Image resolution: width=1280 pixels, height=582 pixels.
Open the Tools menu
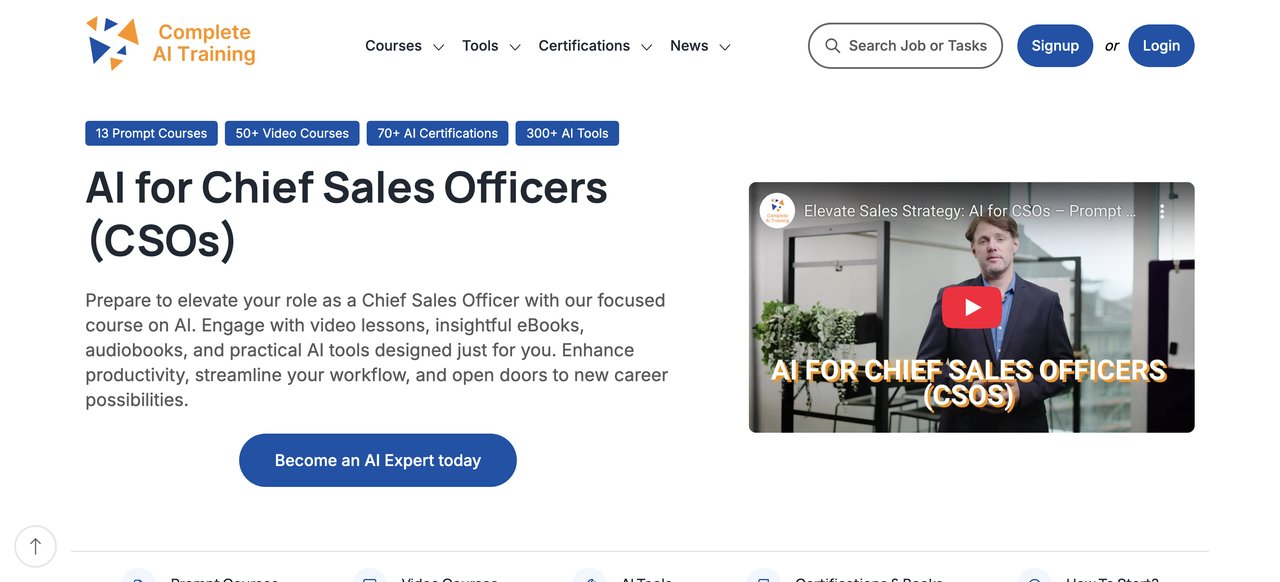tap(480, 46)
